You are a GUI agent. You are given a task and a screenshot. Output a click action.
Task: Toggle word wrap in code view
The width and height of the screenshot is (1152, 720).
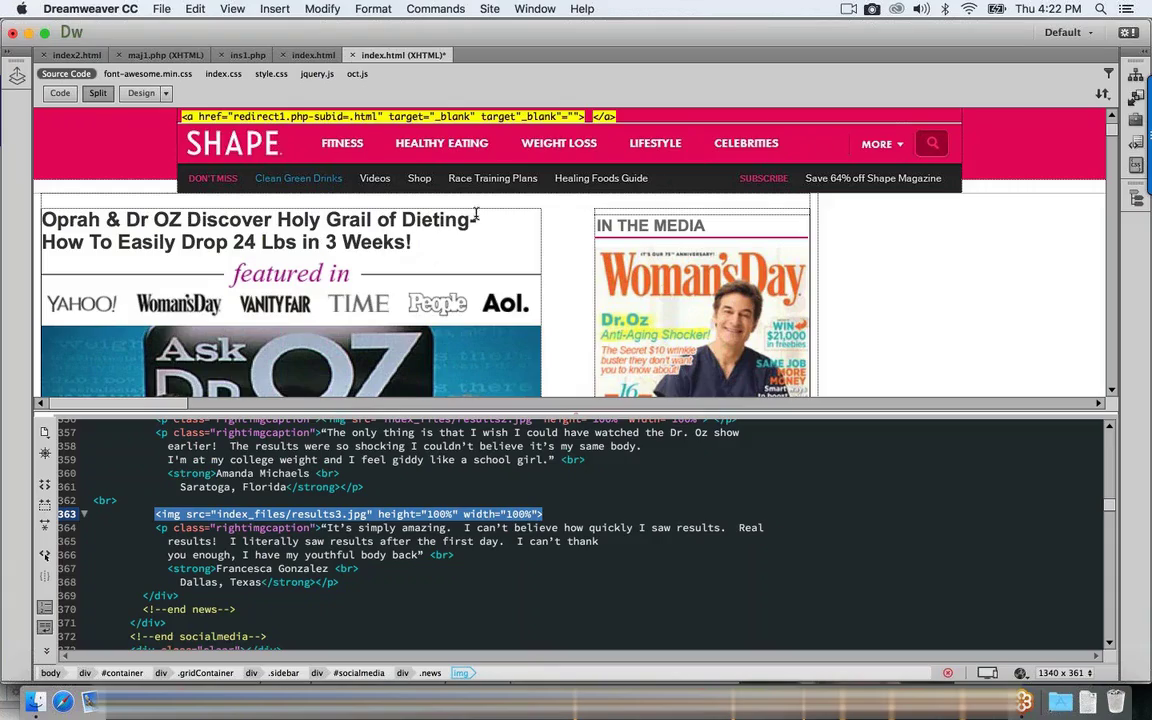pos(45,627)
